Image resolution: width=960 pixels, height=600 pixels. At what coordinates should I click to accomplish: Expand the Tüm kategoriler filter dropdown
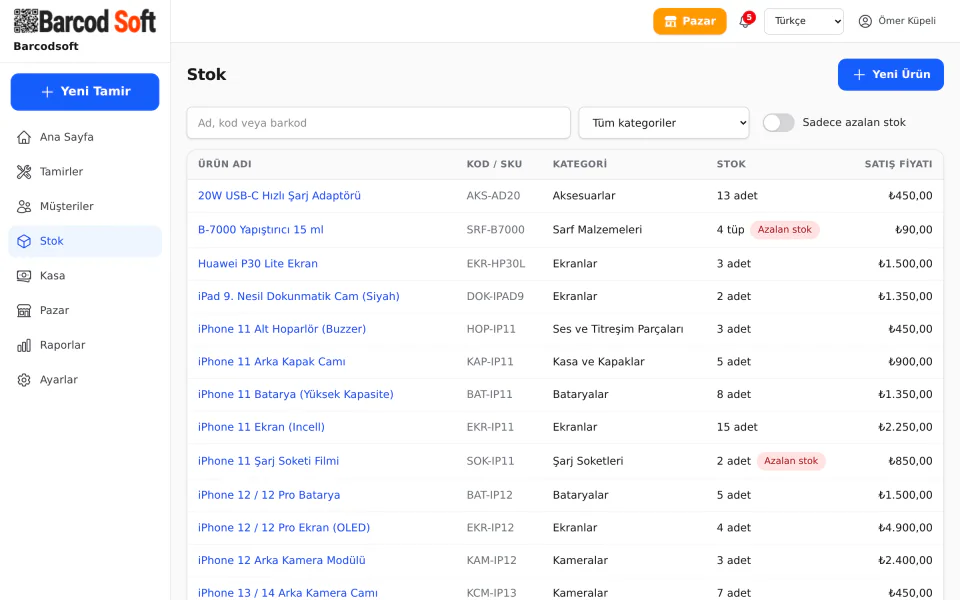(x=664, y=123)
